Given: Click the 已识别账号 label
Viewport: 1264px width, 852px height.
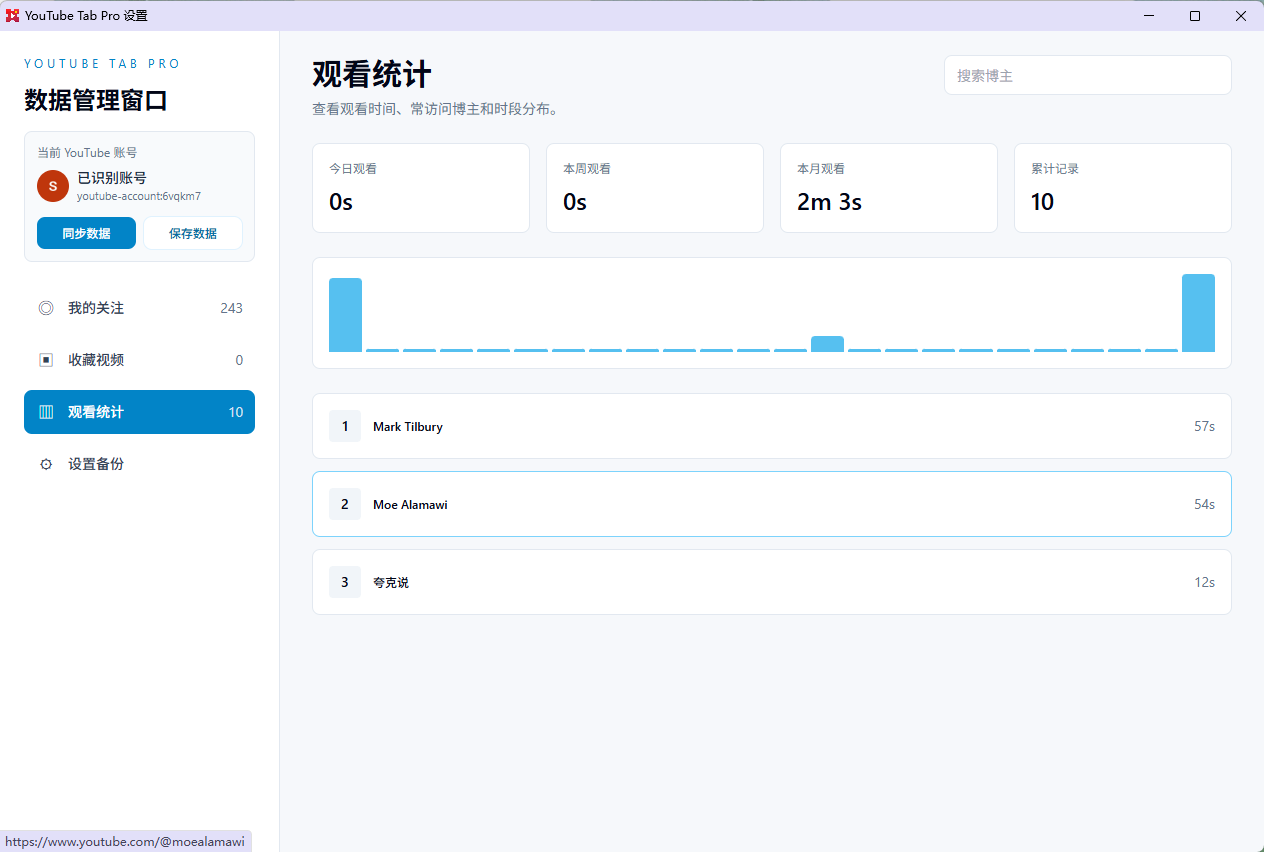Looking at the screenshot, I should pyautogui.click(x=112, y=178).
